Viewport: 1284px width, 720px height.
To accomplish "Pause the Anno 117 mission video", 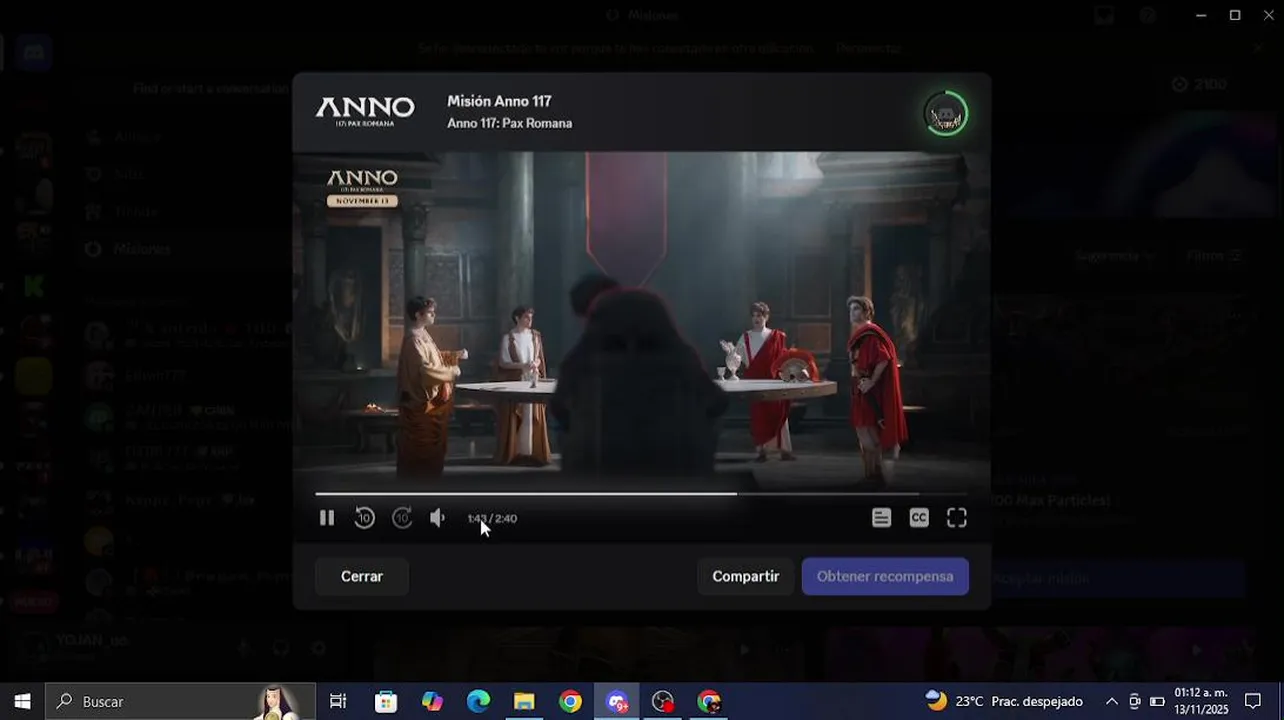I will click(327, 518).
